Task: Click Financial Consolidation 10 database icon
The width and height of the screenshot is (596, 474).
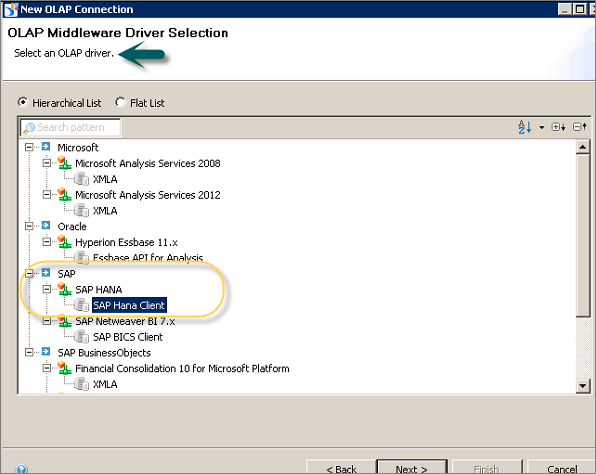Action: coord(64,368)
